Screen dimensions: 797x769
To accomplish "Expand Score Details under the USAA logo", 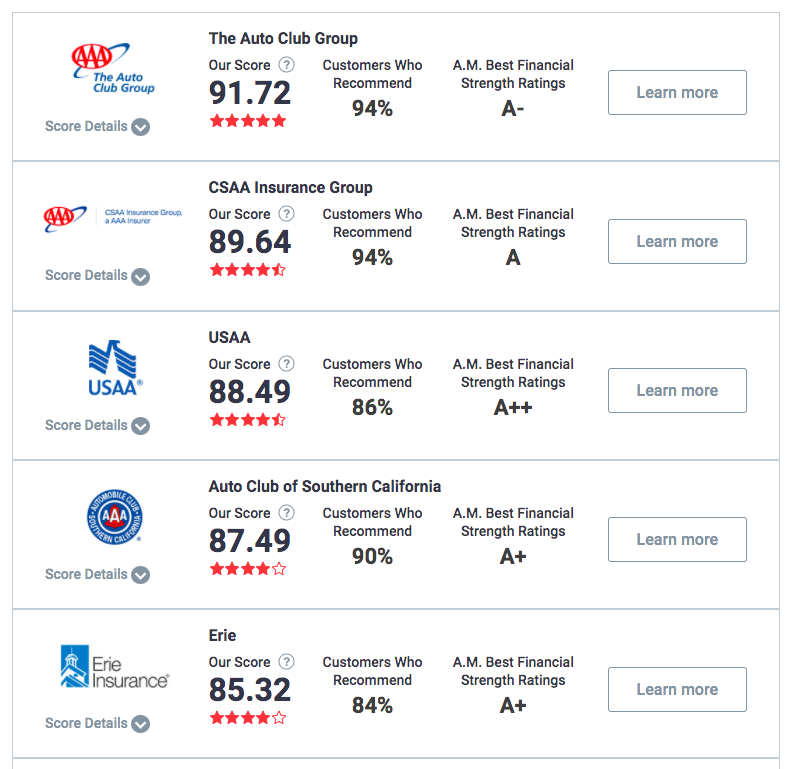I will 97,425.
